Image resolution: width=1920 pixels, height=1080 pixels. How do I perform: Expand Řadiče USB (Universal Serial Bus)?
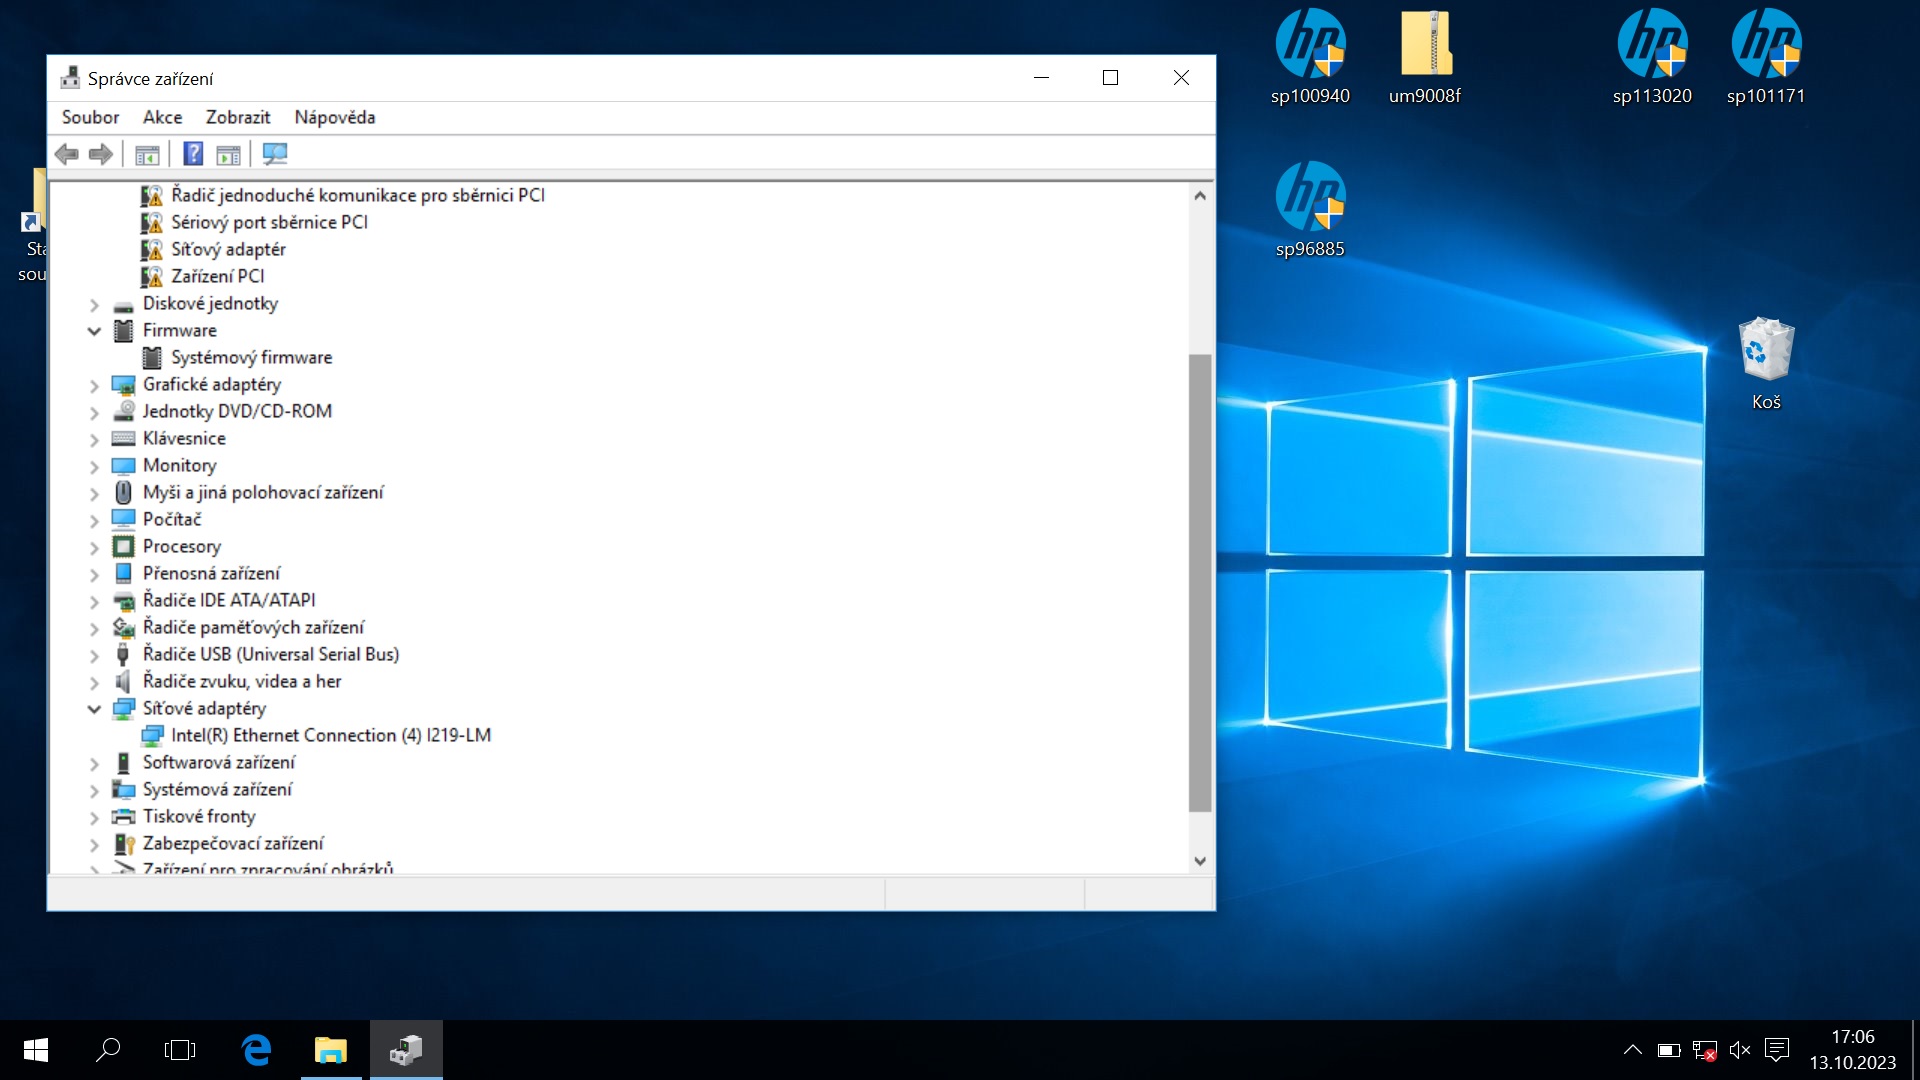94,655
